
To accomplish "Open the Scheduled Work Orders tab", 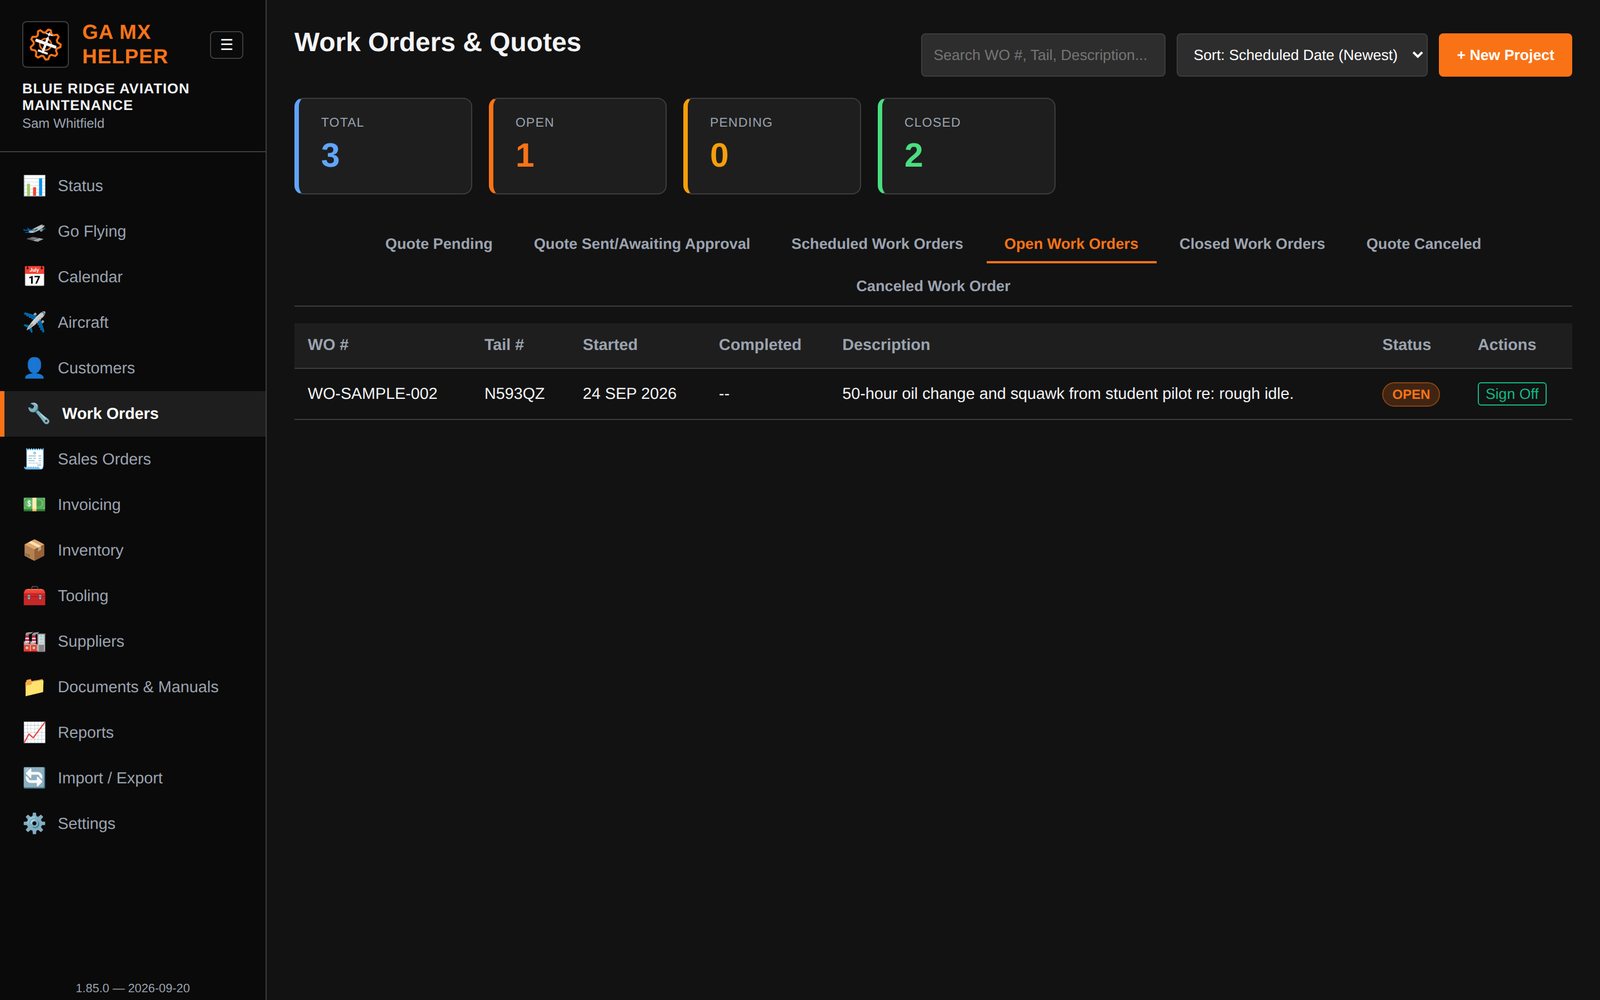I will pyautogui.click(x=877, y=244).
